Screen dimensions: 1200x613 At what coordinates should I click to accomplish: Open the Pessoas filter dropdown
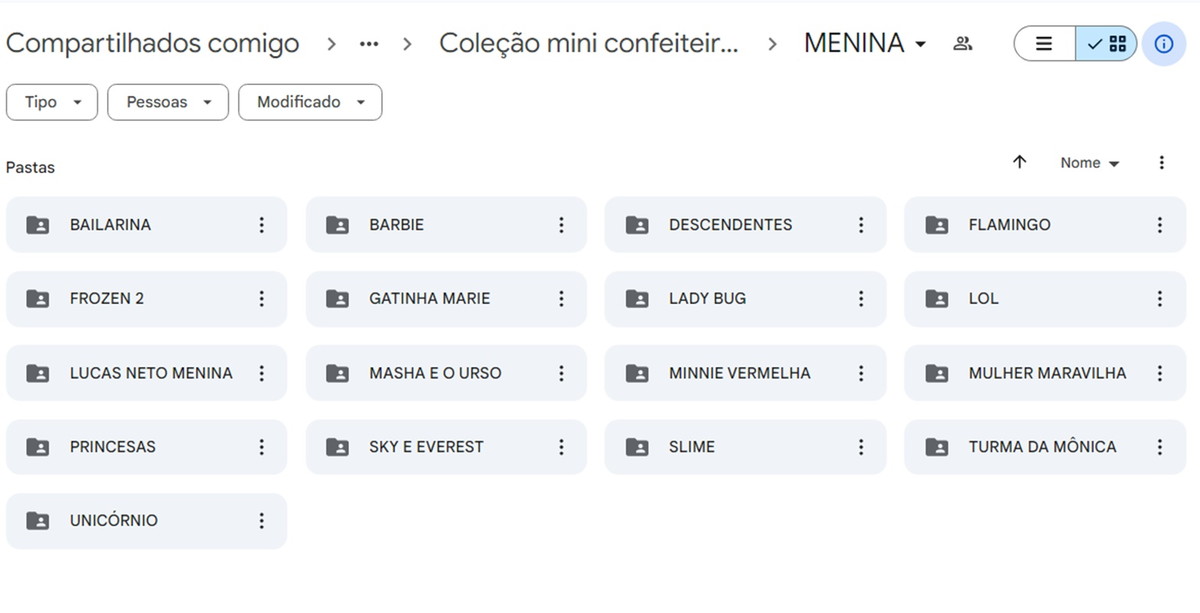pyautogui.click(x=168, y=102)
